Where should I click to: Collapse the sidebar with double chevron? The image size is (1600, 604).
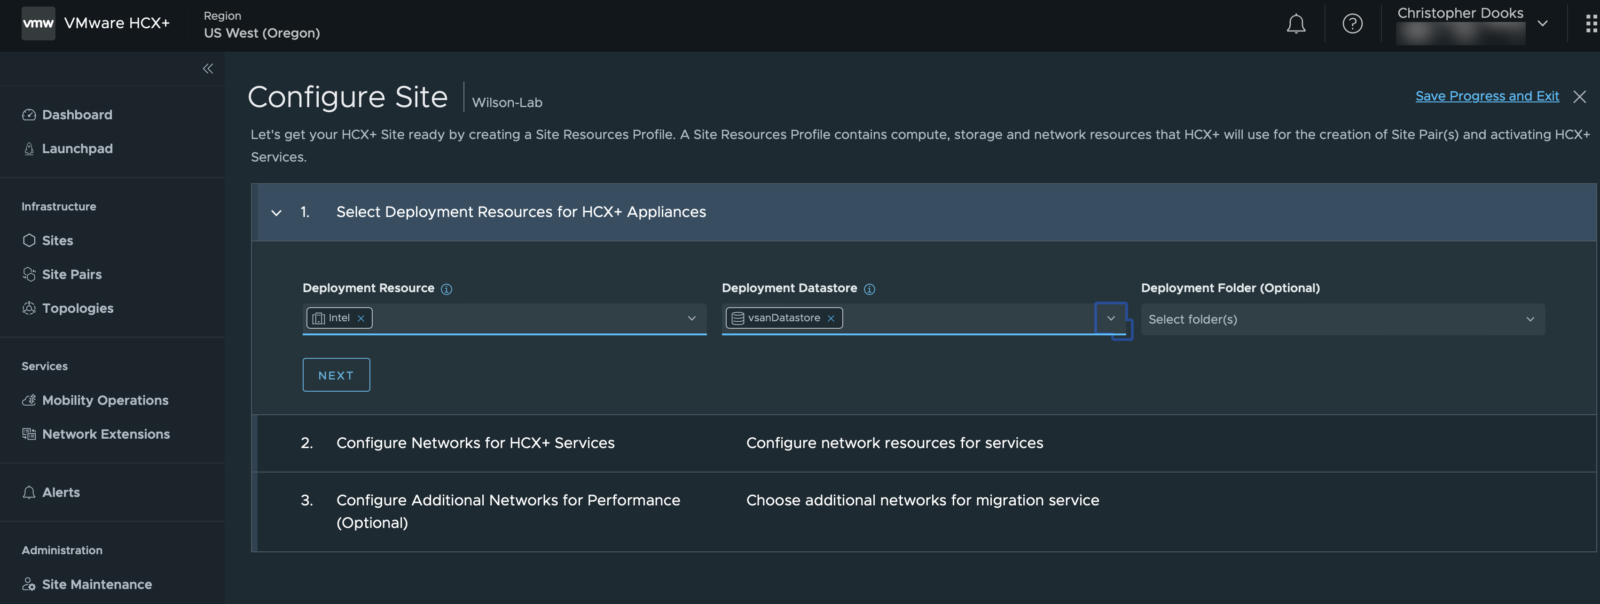pyautogui.click(x=208, y=68)
